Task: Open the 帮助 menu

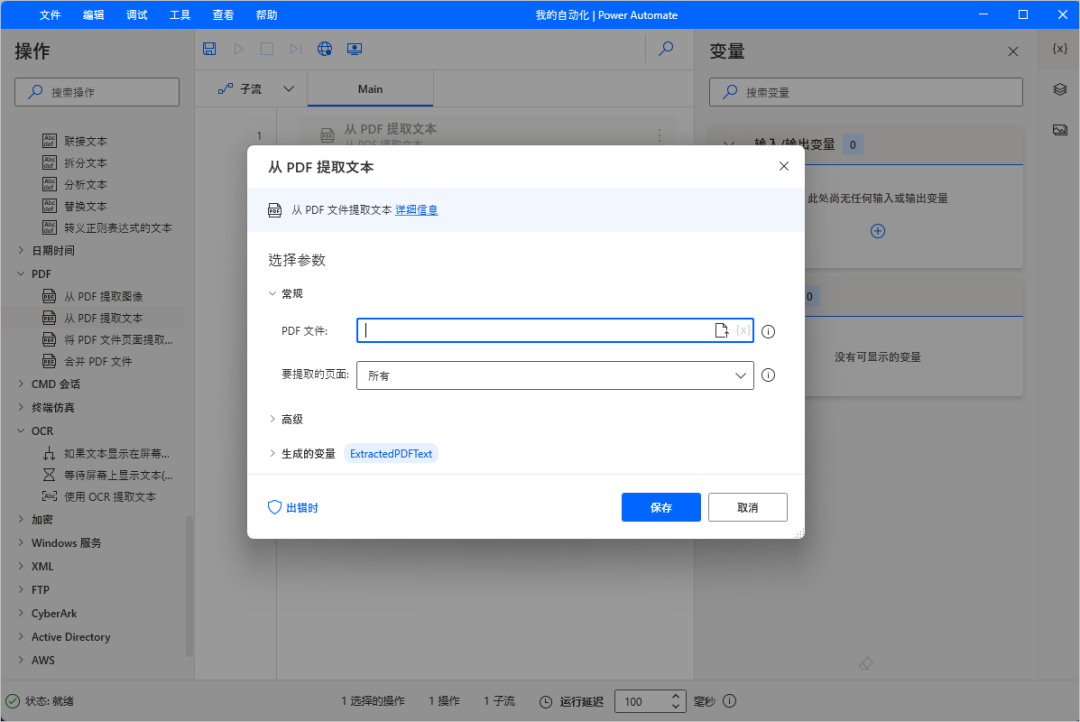Action: click(x=267, y=14)
